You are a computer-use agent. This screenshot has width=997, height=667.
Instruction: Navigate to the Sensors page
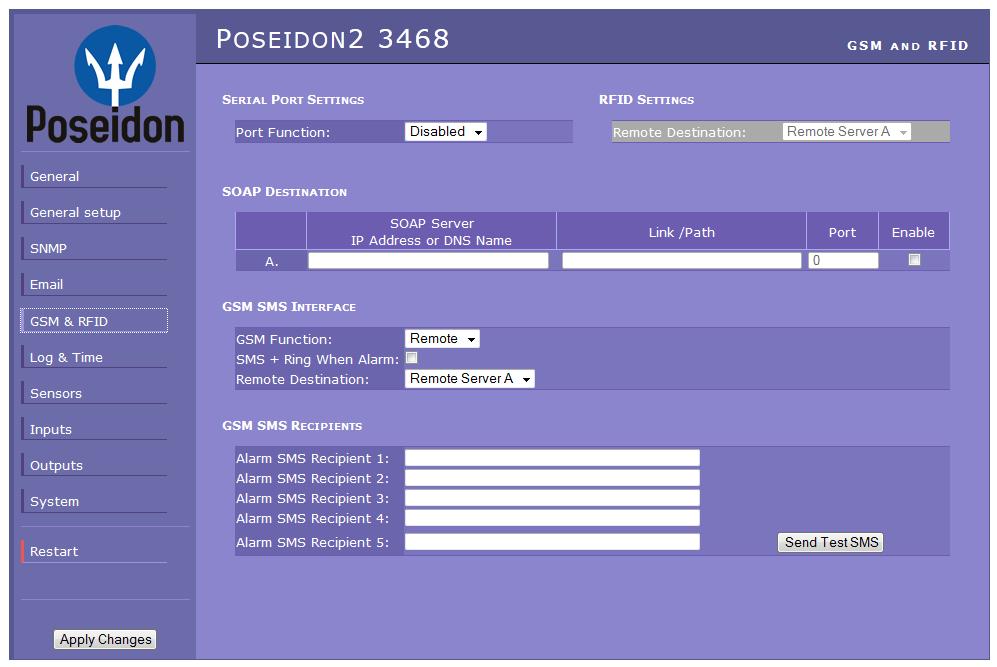[x=94, y=393]
